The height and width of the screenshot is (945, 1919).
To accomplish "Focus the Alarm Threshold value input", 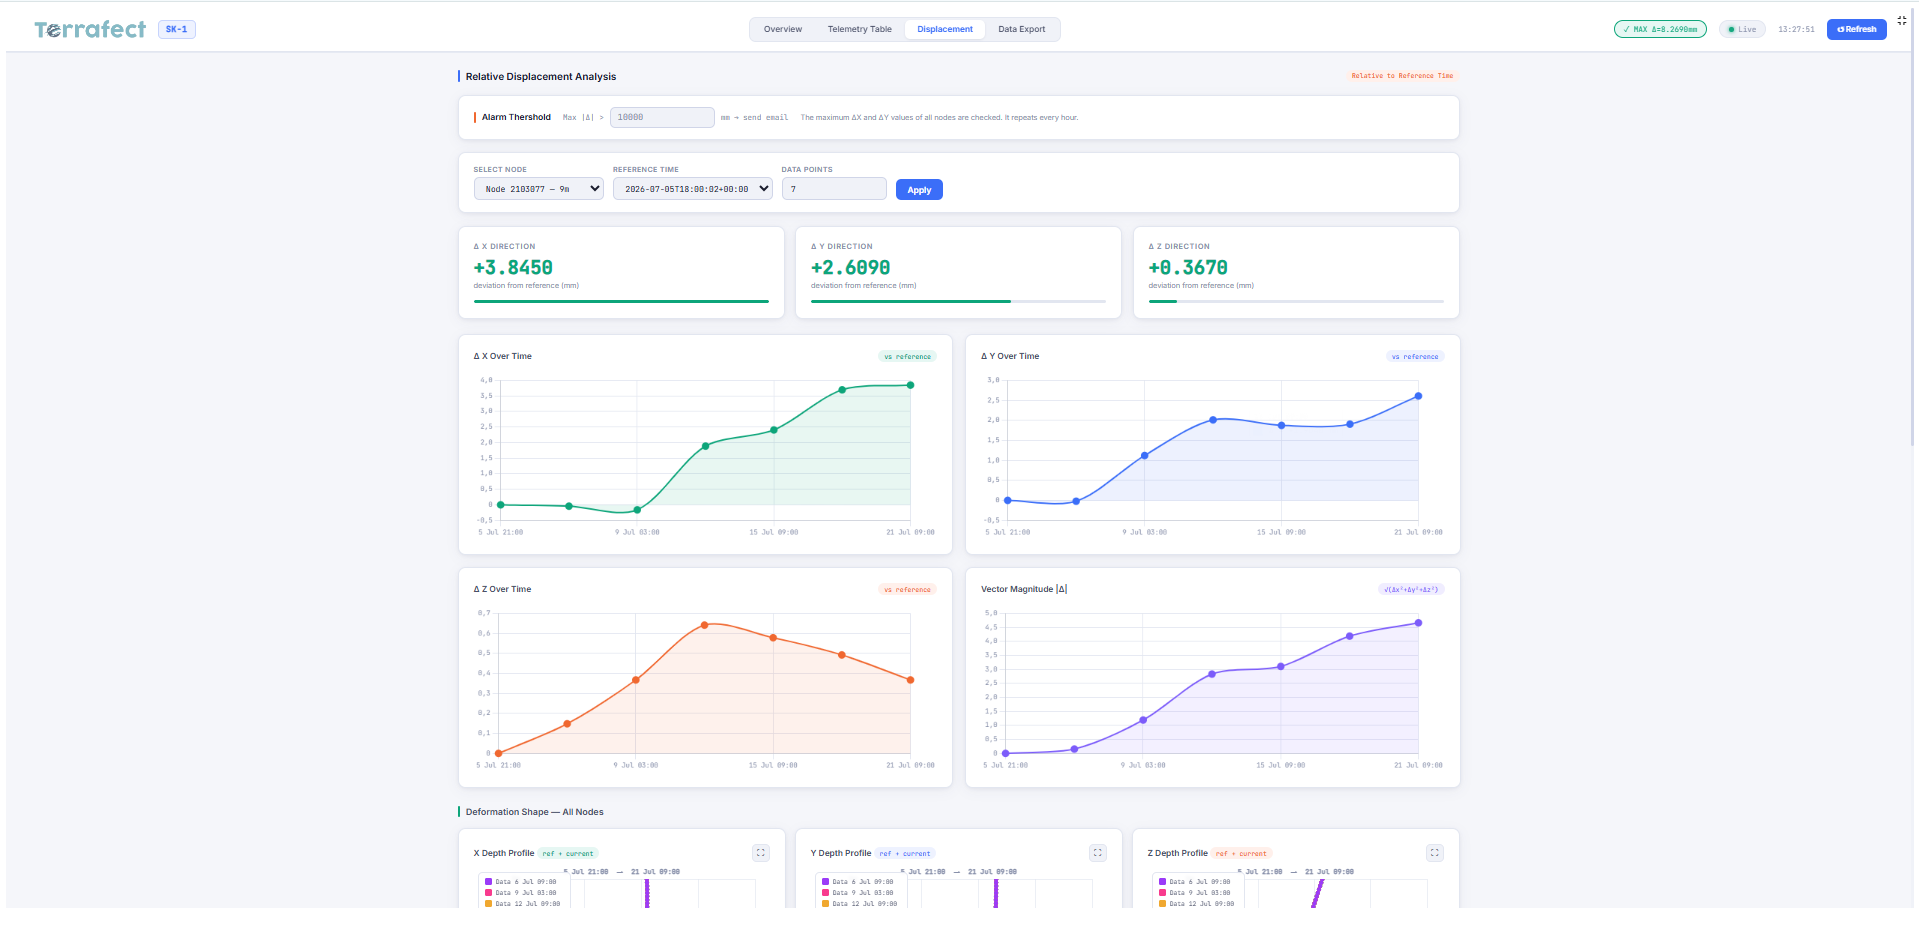I will coord(662,117).
